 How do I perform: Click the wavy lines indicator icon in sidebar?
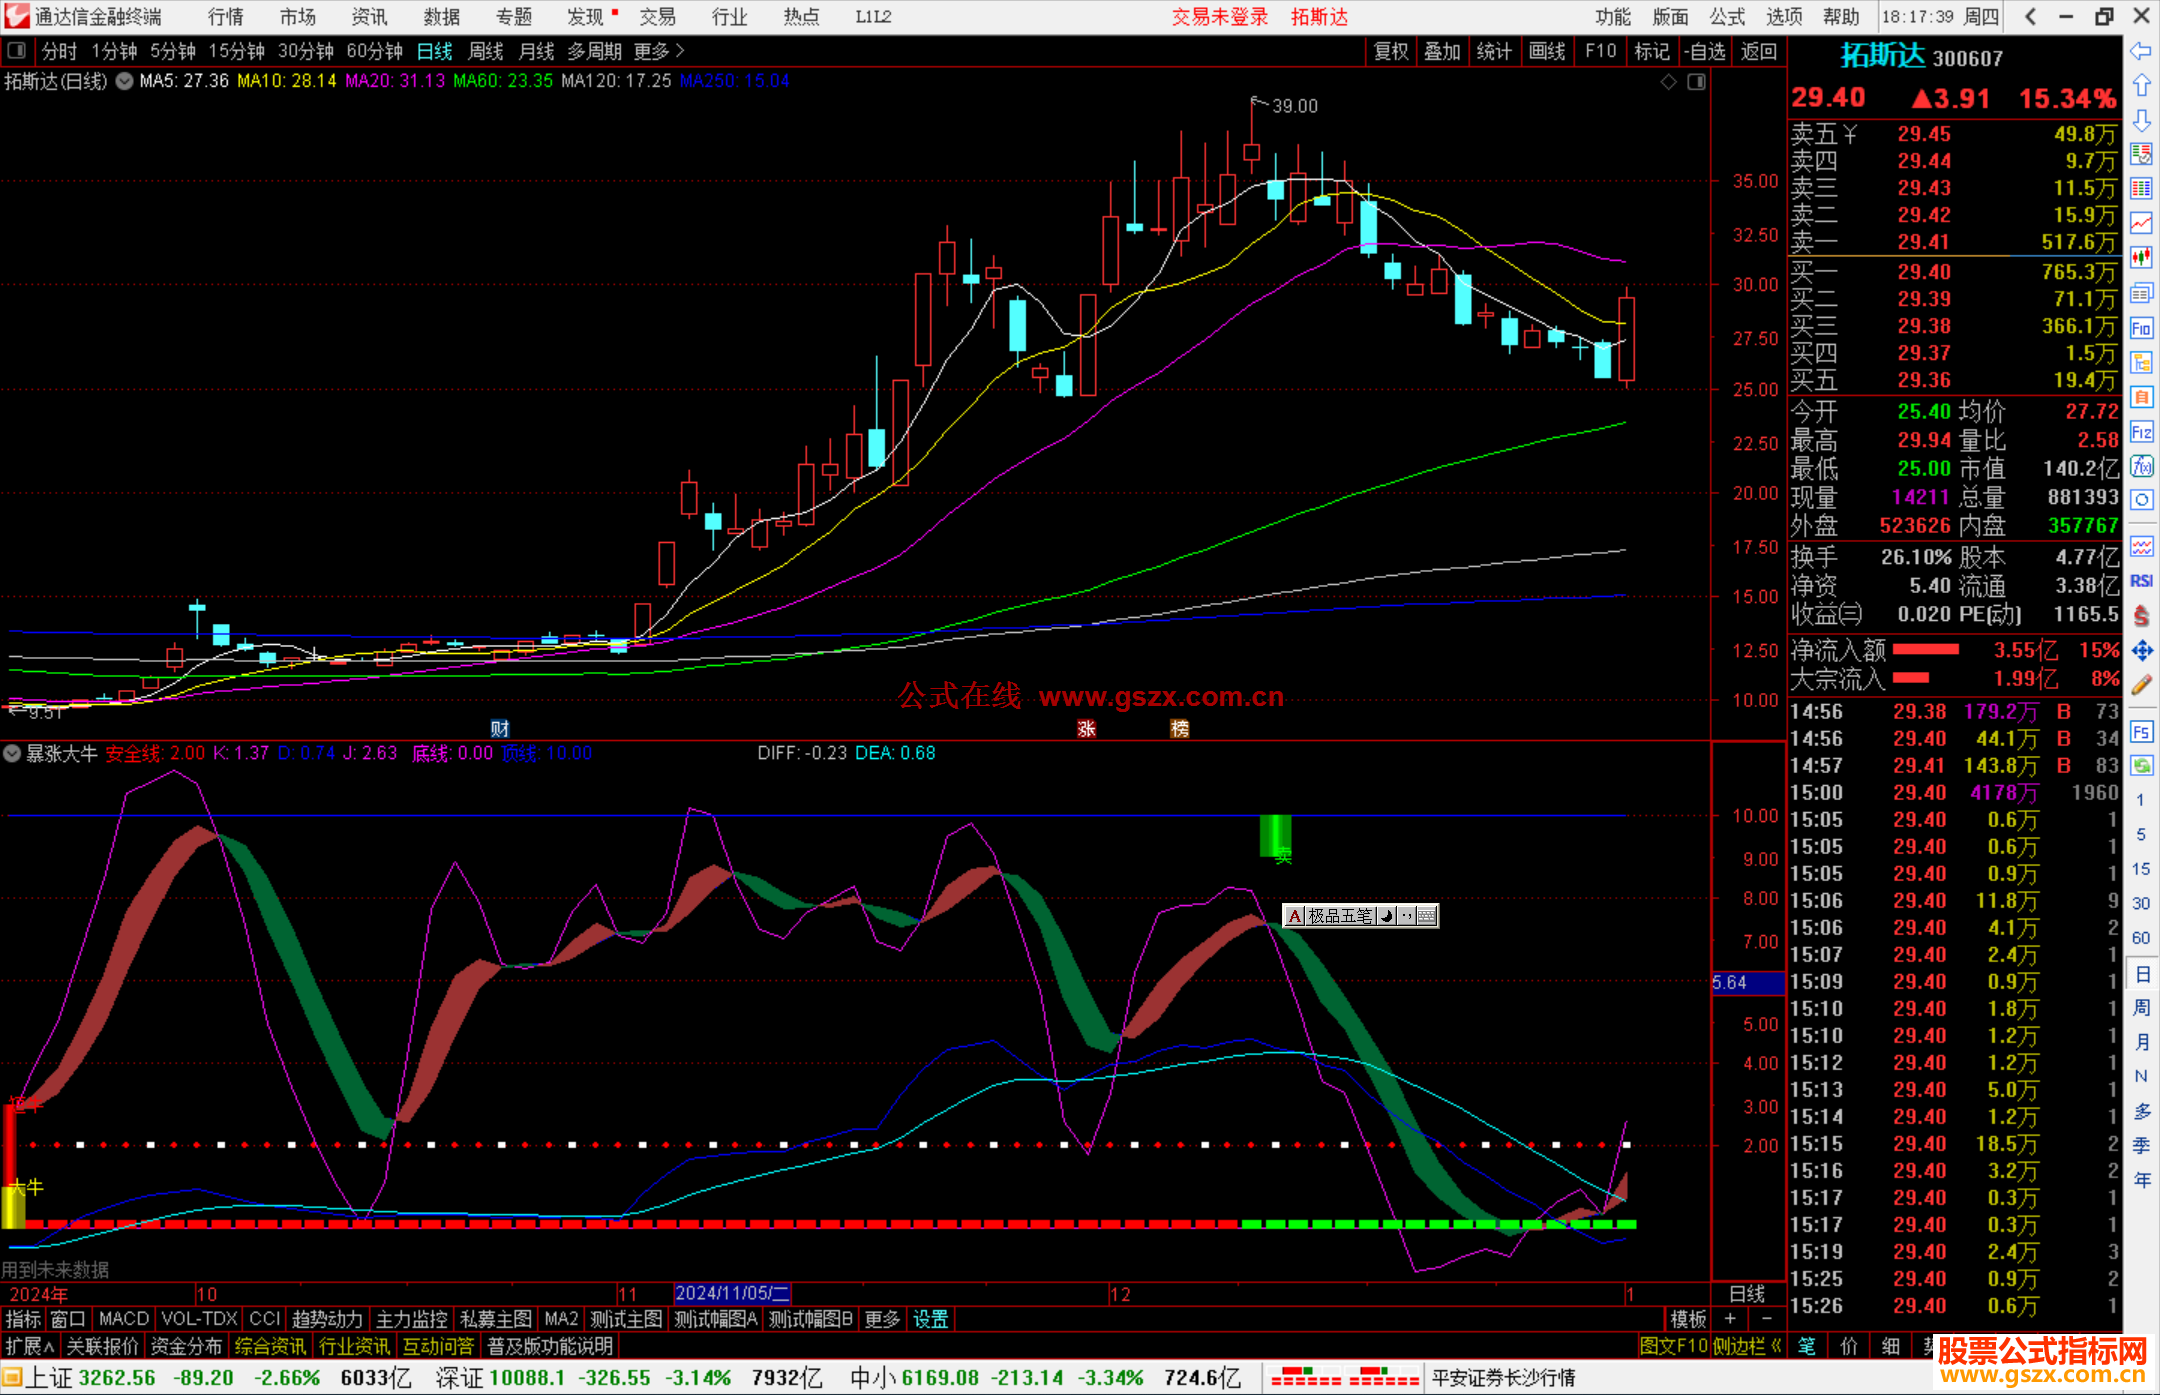2141,546
